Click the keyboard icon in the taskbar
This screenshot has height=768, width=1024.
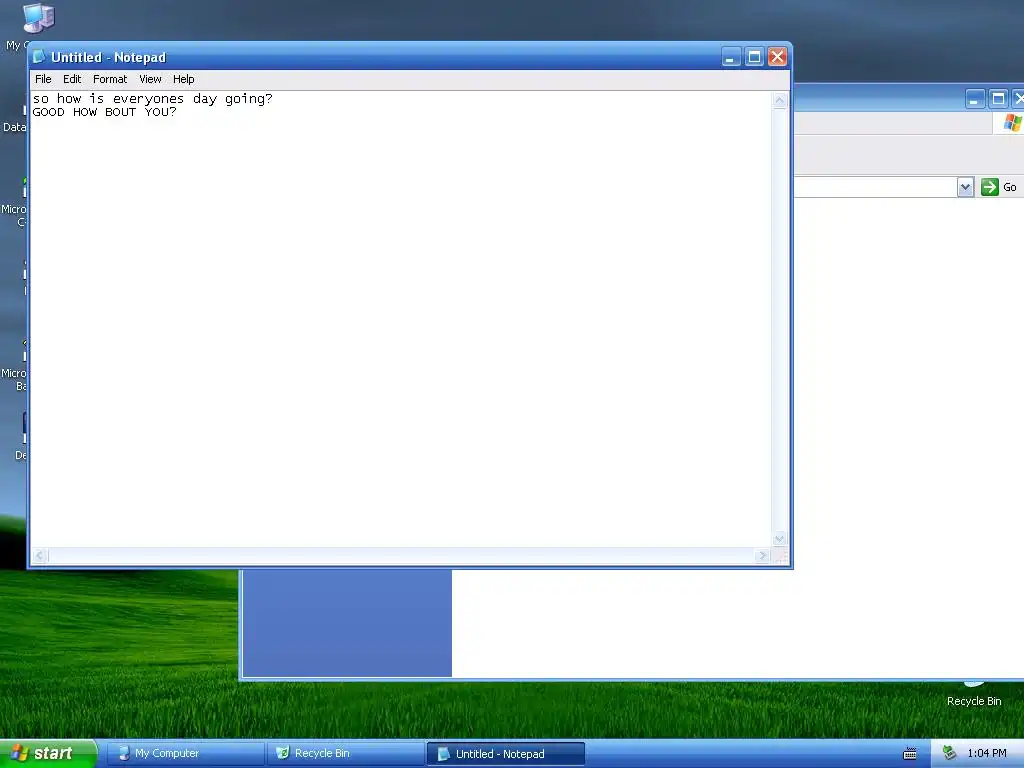pos(910,754)
